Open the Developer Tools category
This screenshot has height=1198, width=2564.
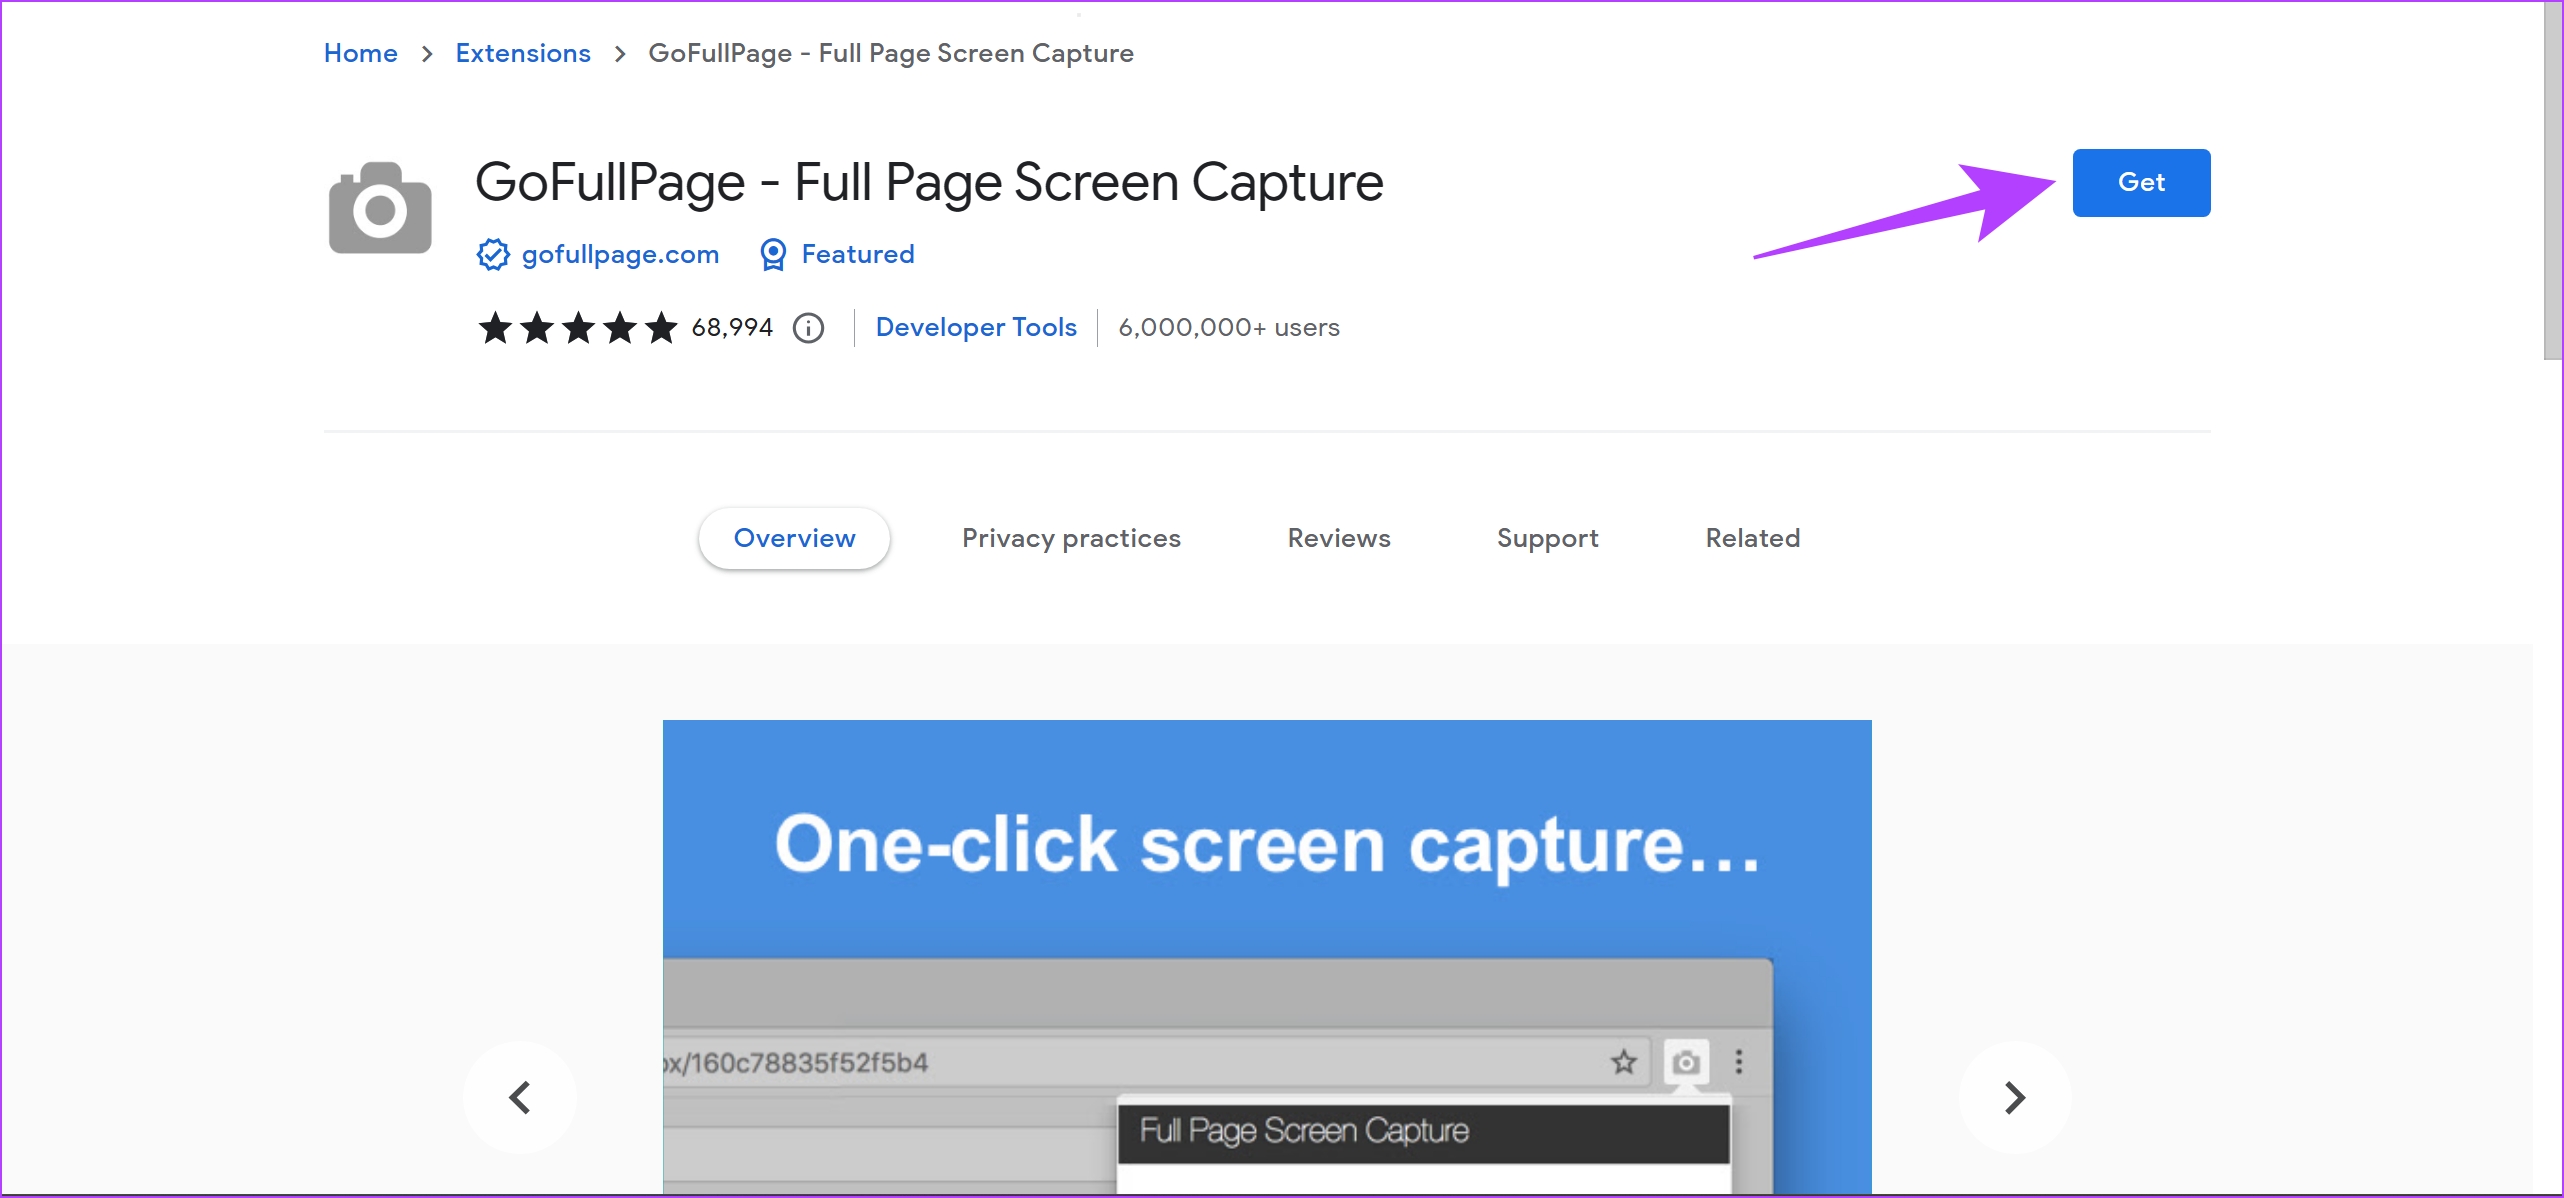976,328
